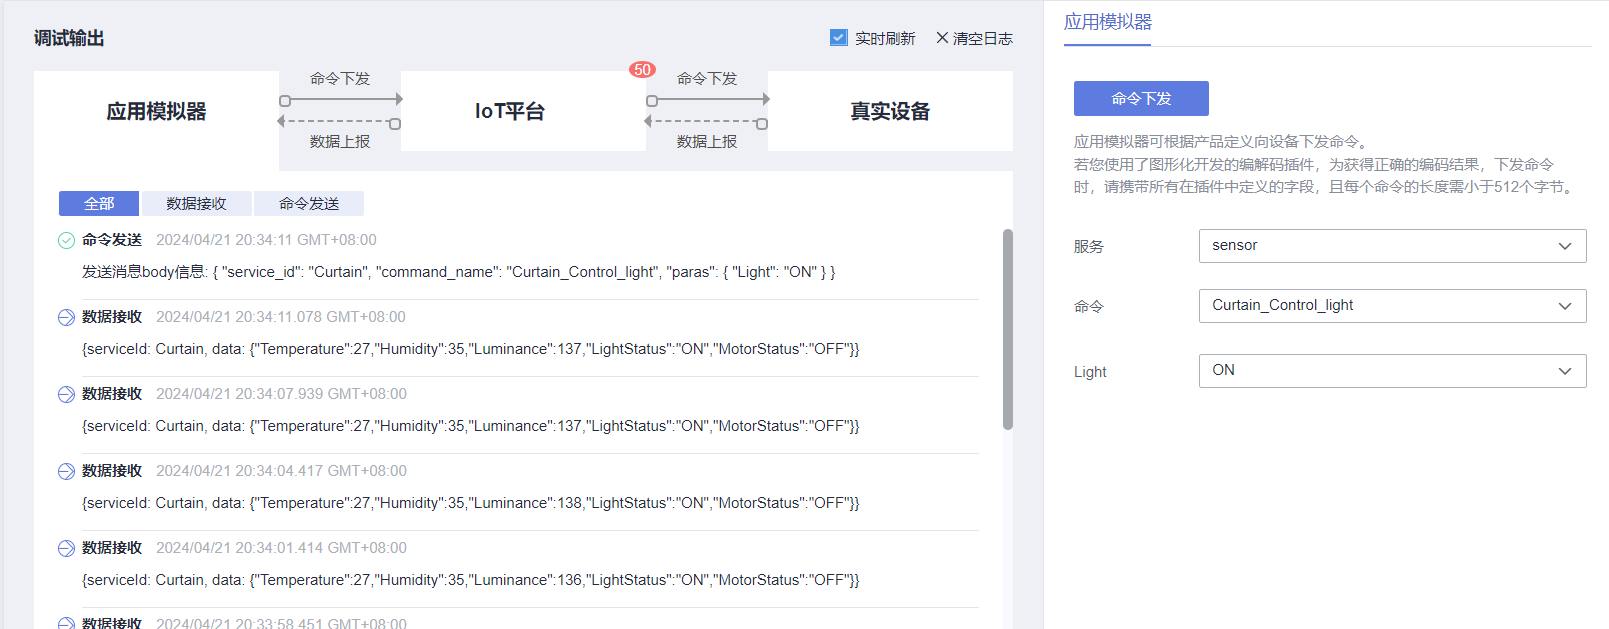The image size is (1609, 629).
Task: Open the Light dropdown showing ON
Action: tap(1392, 371)
